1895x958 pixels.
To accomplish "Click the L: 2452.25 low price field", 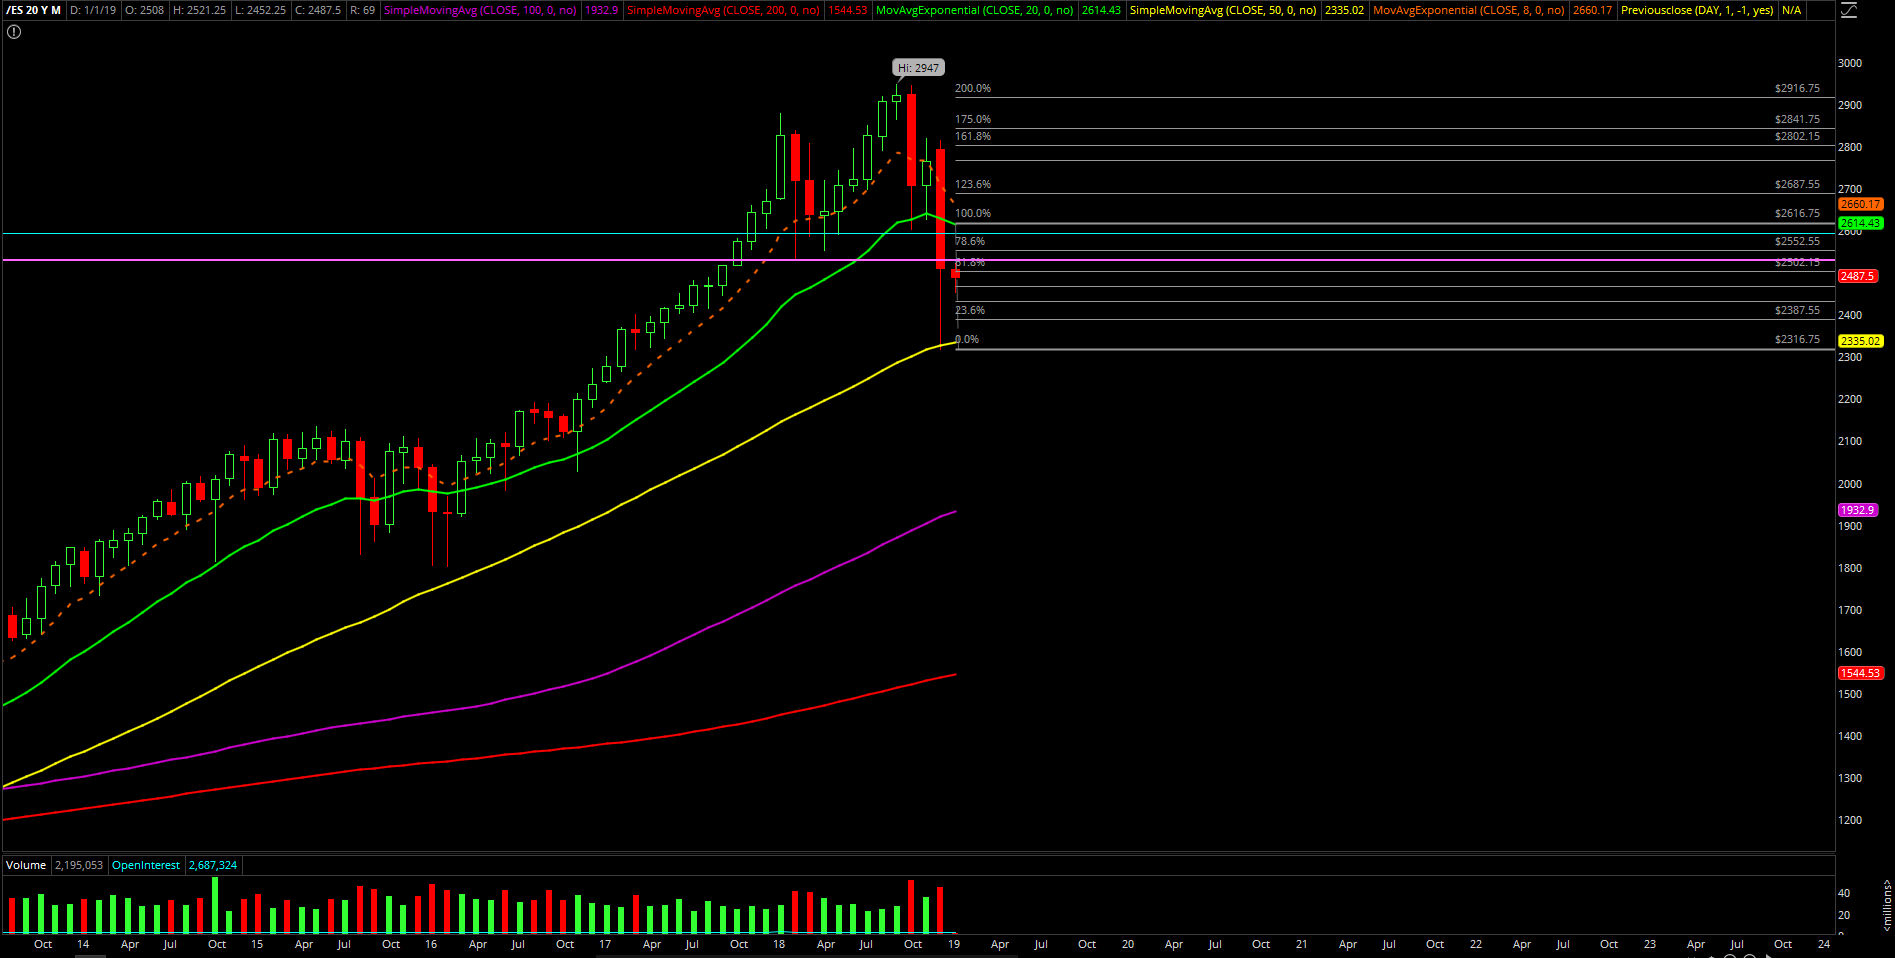I will point(261,10).
